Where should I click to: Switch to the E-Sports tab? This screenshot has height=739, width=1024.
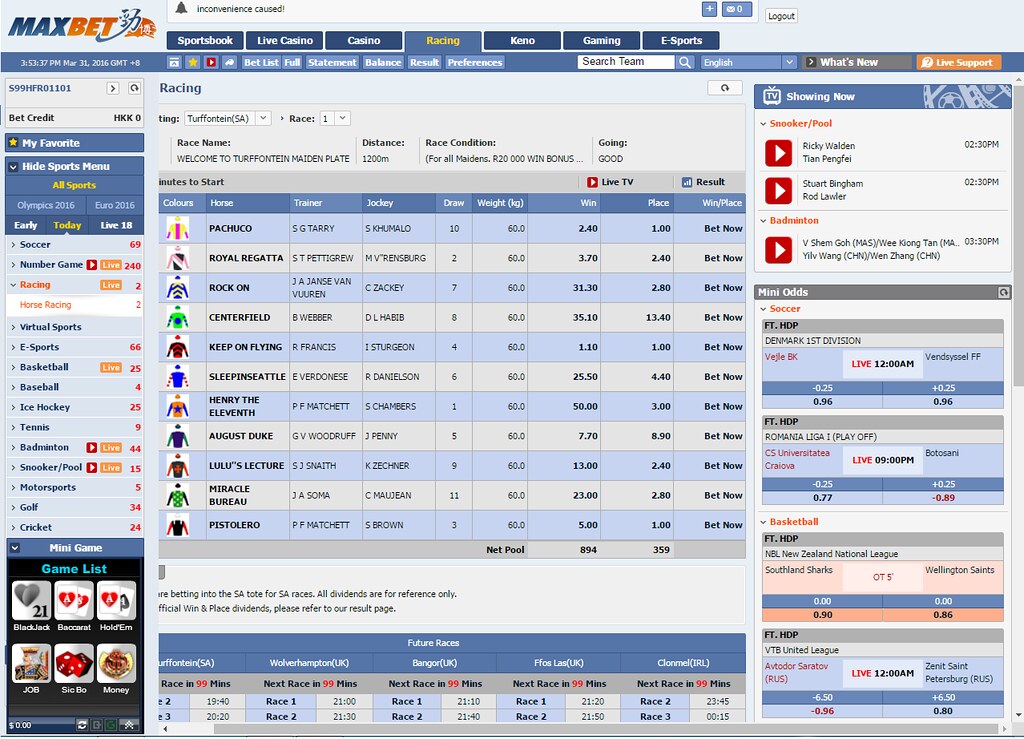681,40
